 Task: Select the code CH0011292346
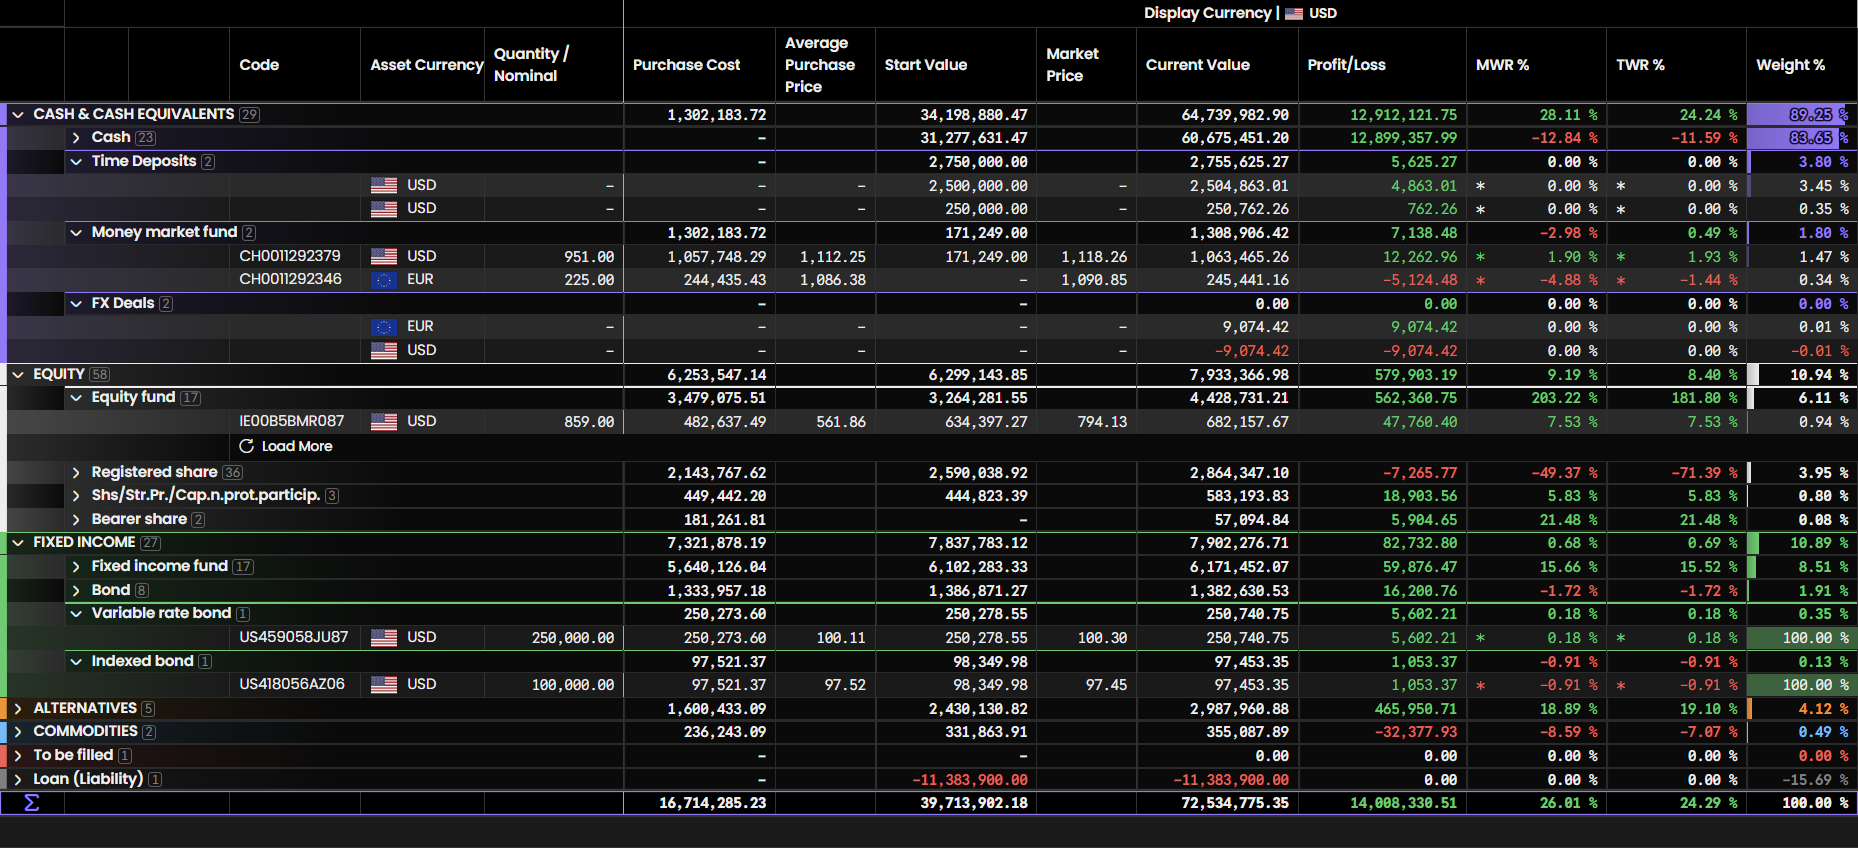click(290, 279)
